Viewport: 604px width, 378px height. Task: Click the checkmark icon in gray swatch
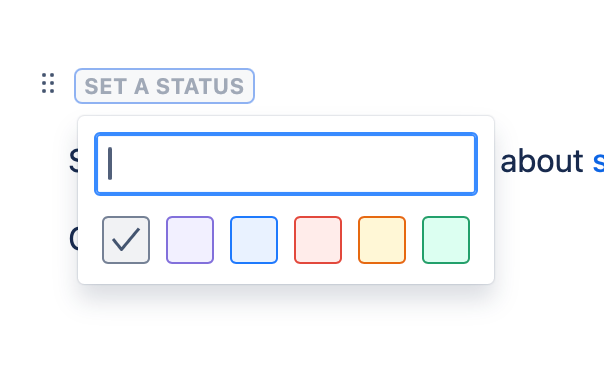(x=126, y=240)
